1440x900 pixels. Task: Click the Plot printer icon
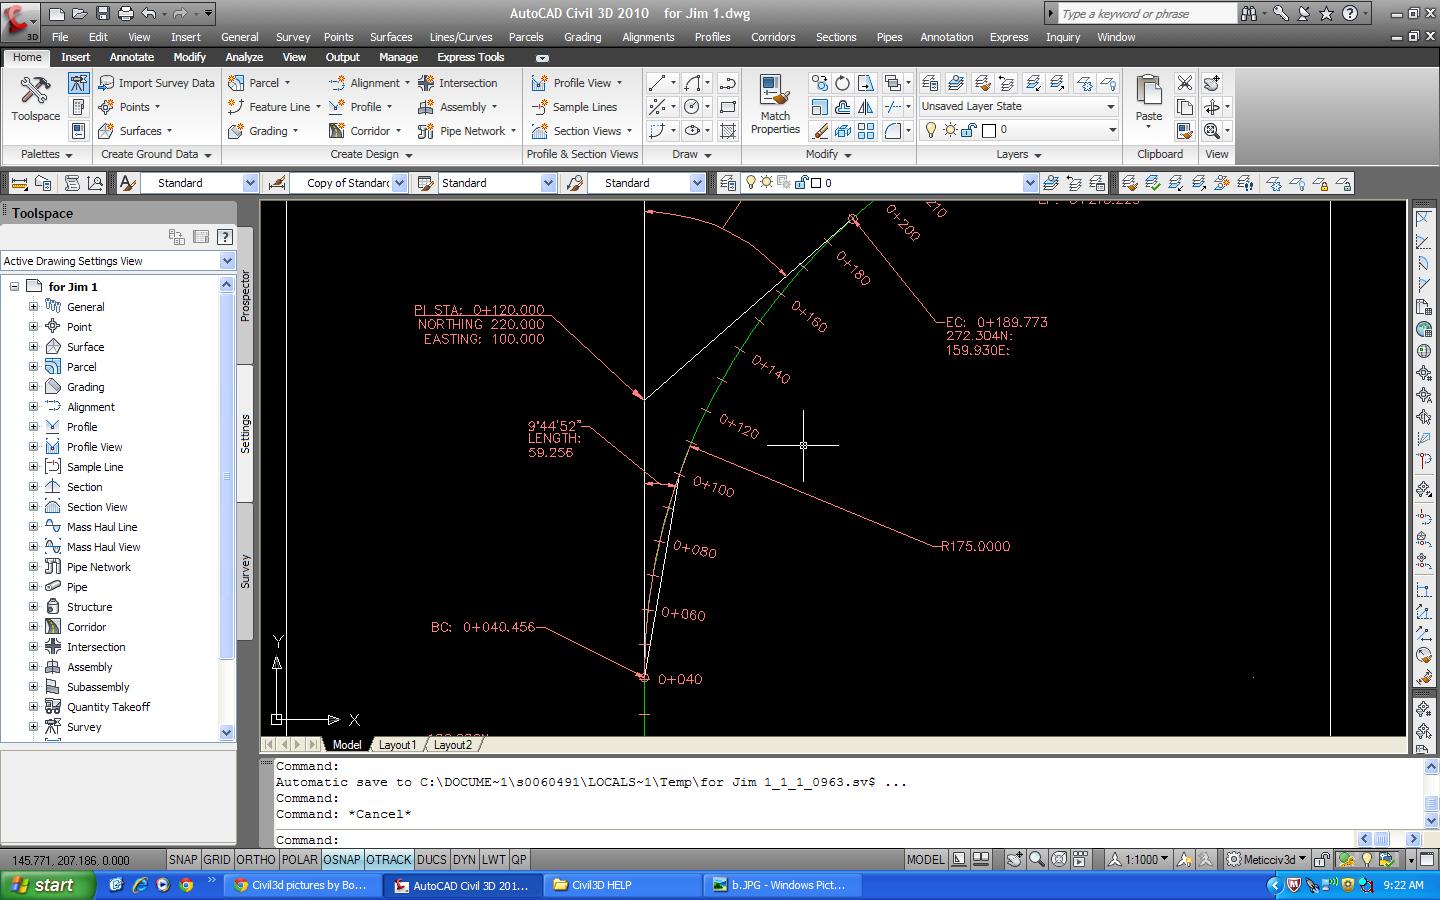(x=126, y=14)
